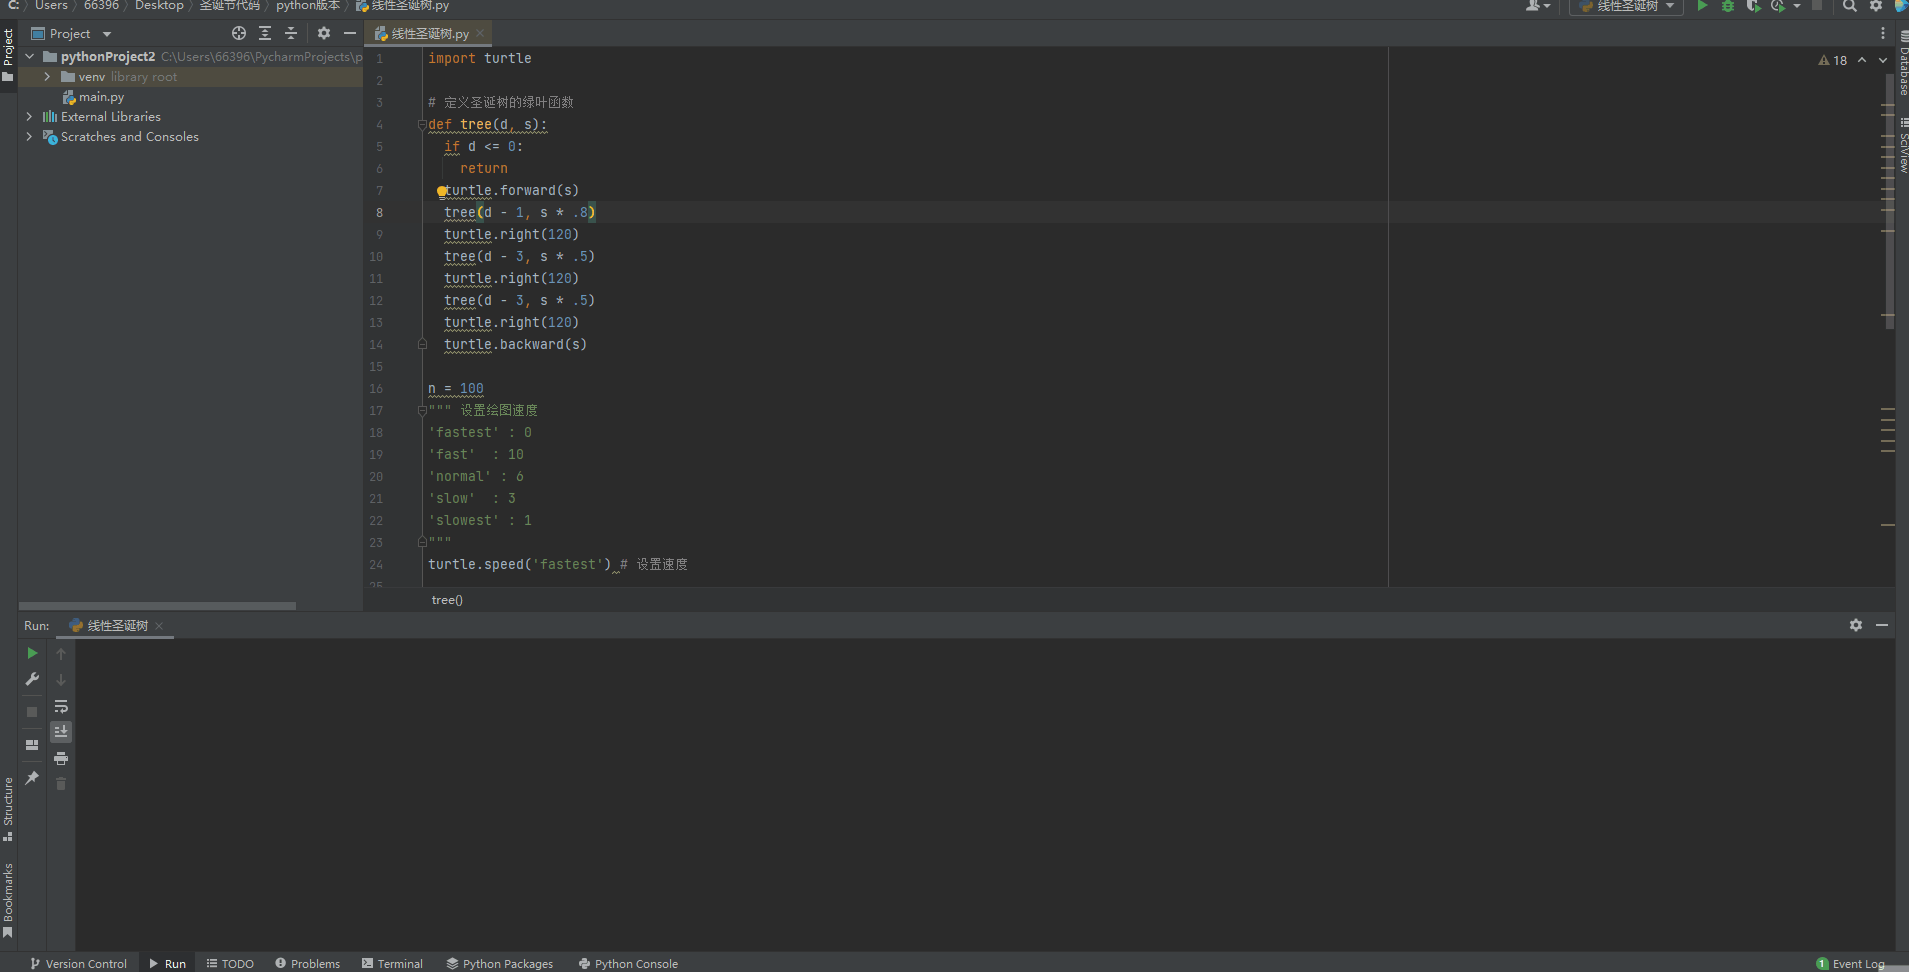Image resolution: width=1909 pixels, height=972 pixels.
Task: Click the Select Opened File target icon
Action: (x=239, y=33)
